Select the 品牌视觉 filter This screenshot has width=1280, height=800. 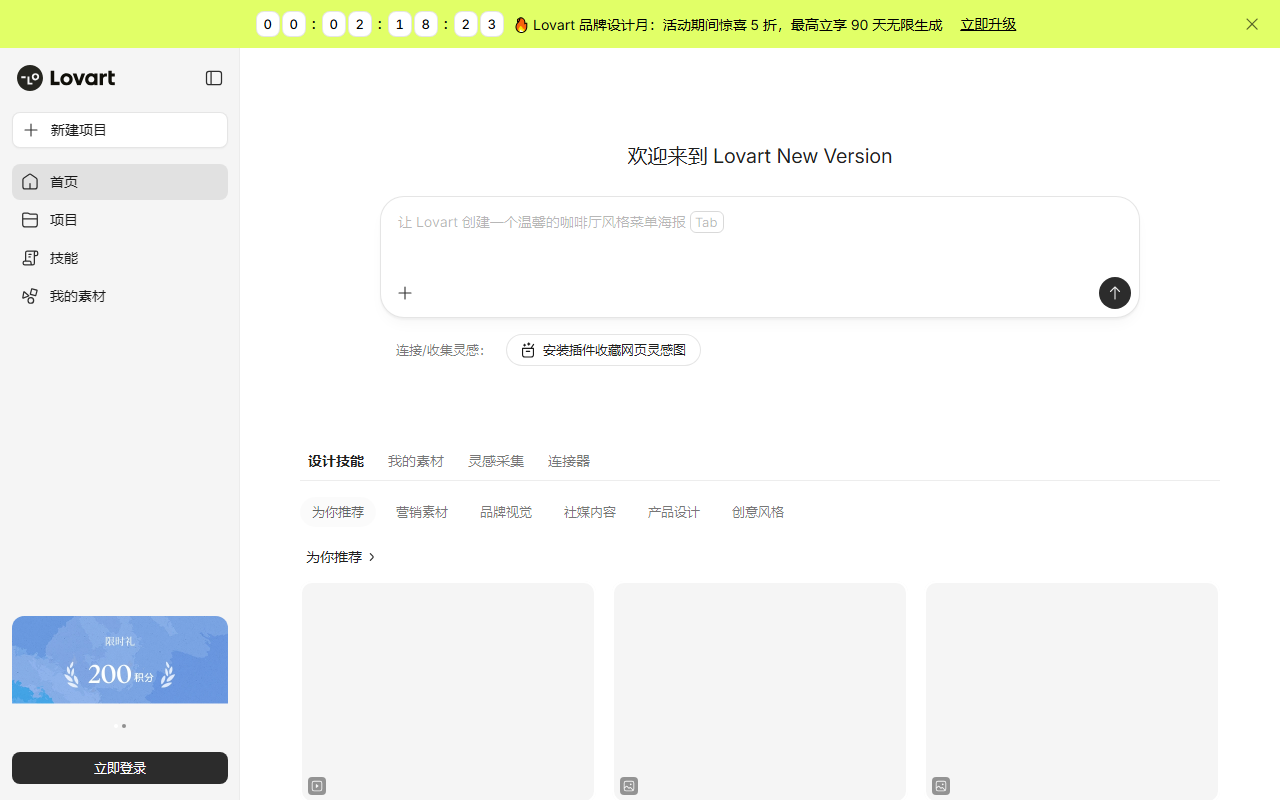click(506, 512)
